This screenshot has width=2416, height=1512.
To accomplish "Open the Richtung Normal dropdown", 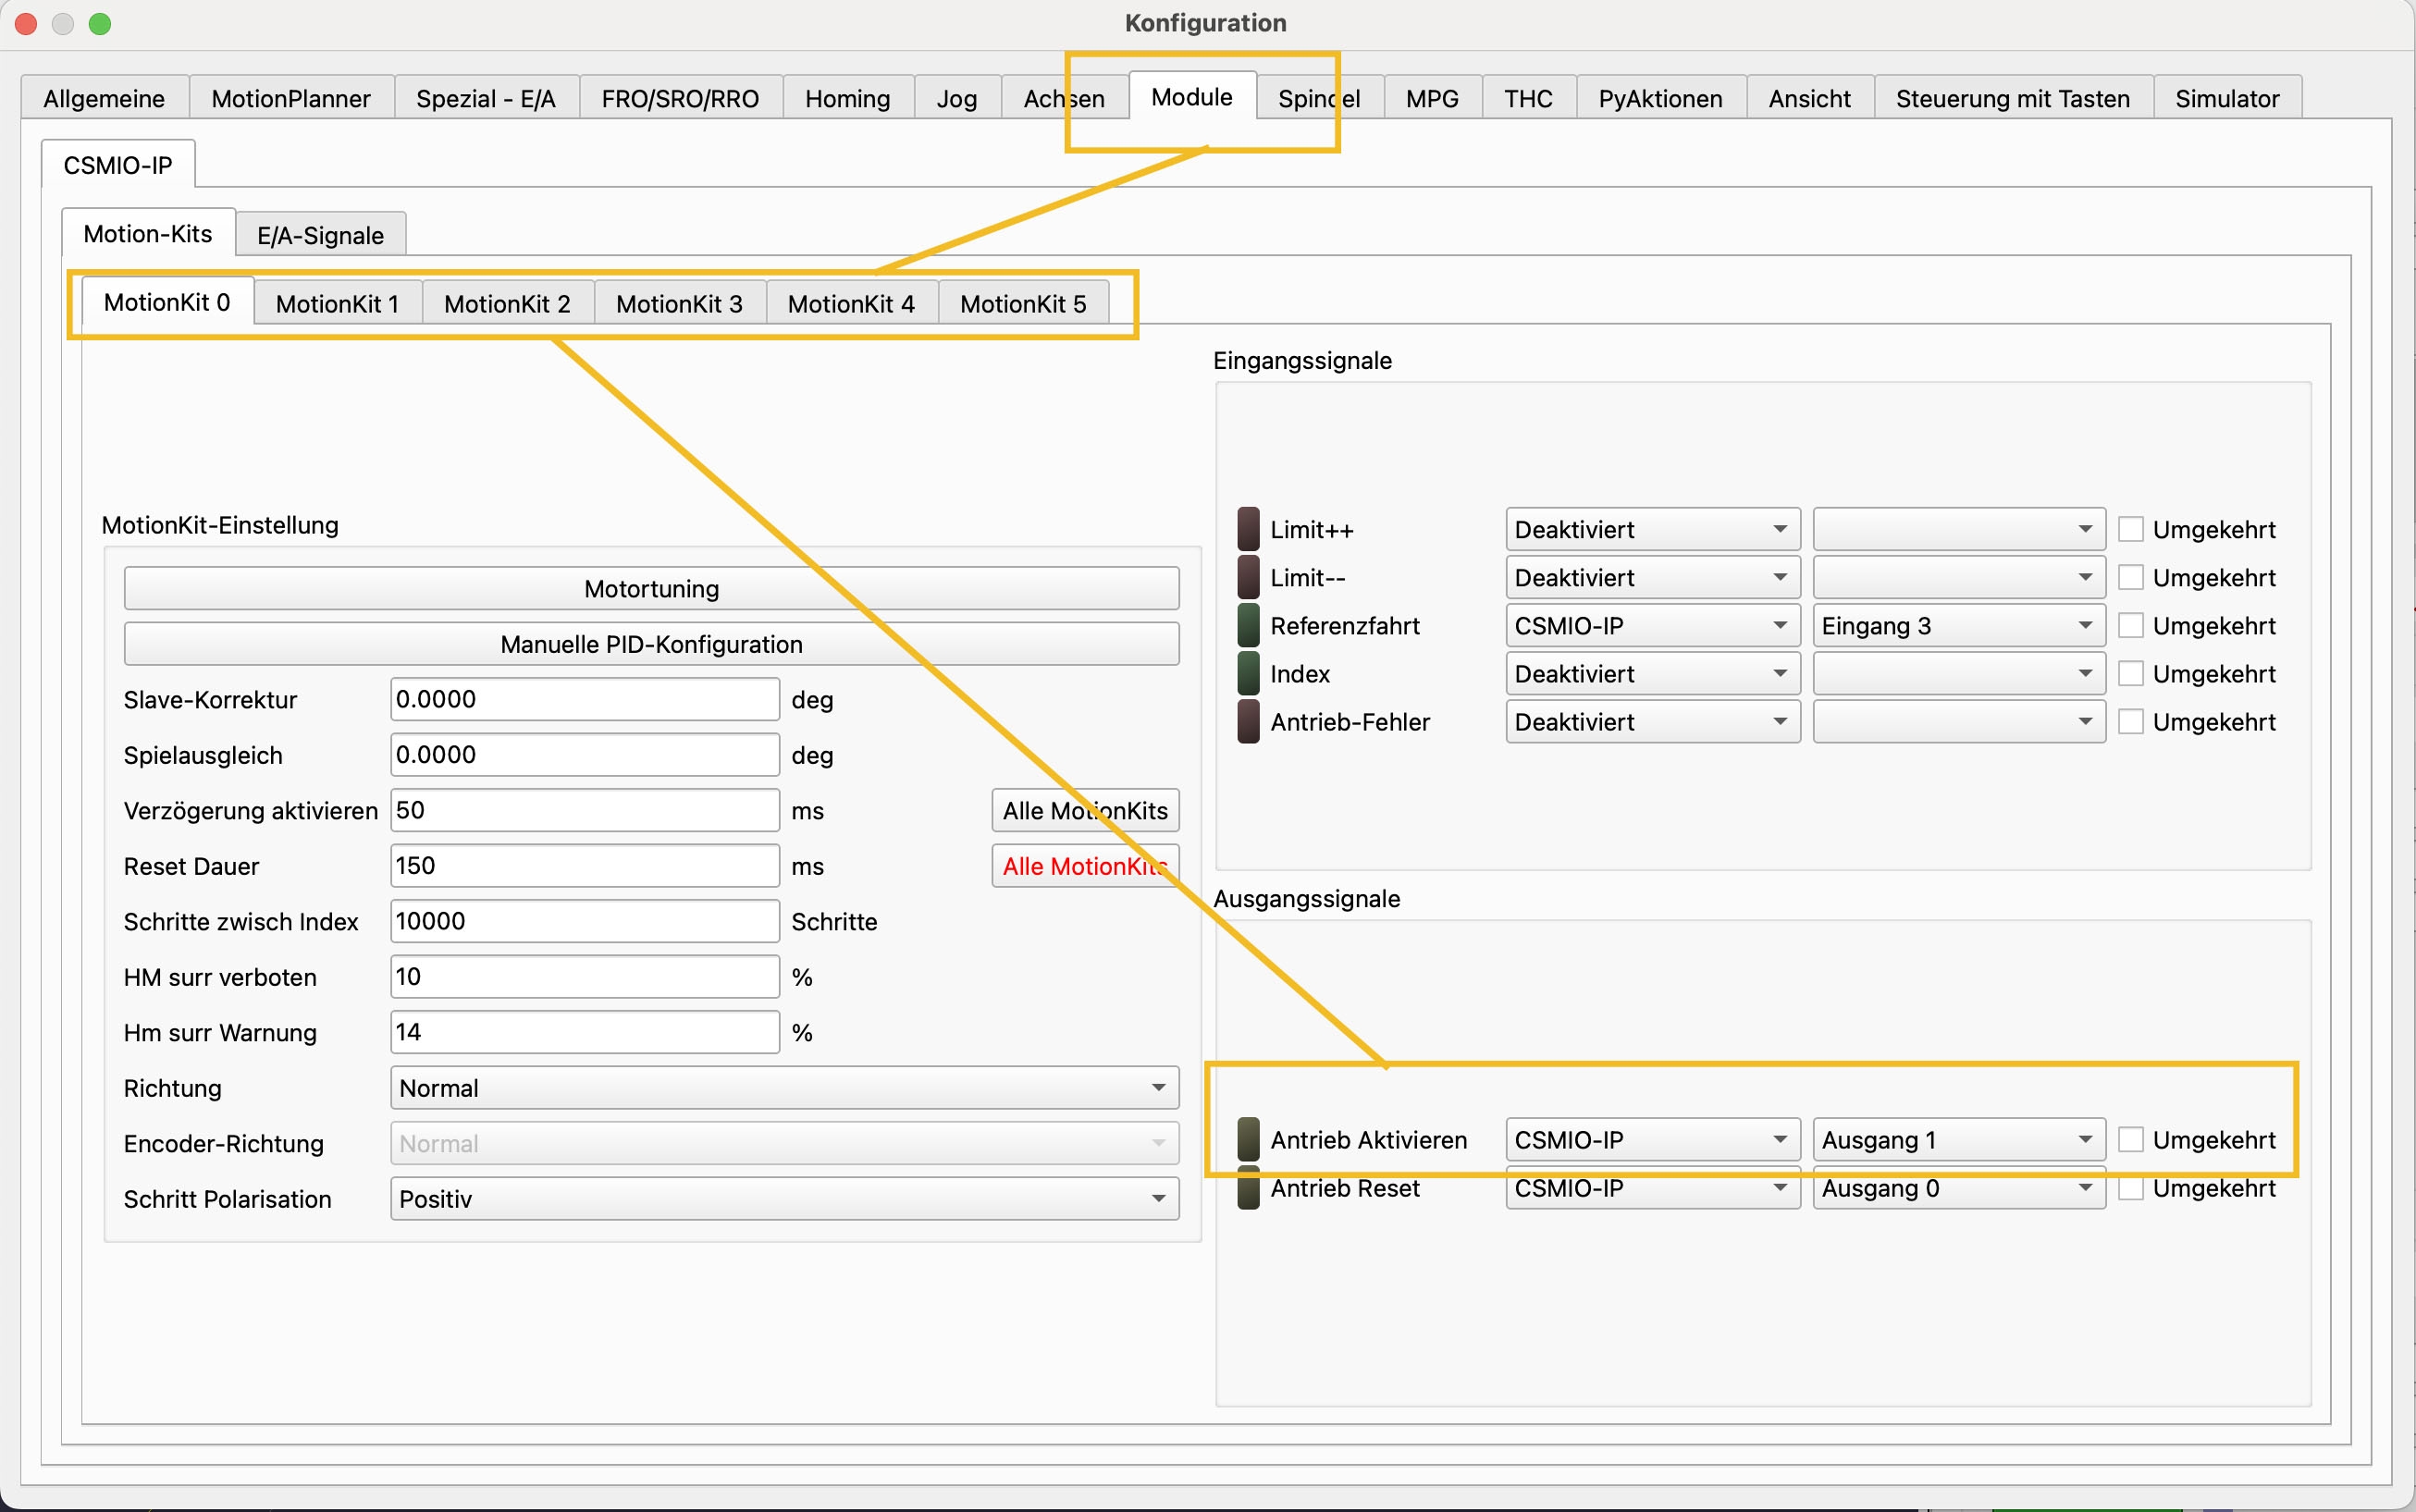I will [784, 1087].
